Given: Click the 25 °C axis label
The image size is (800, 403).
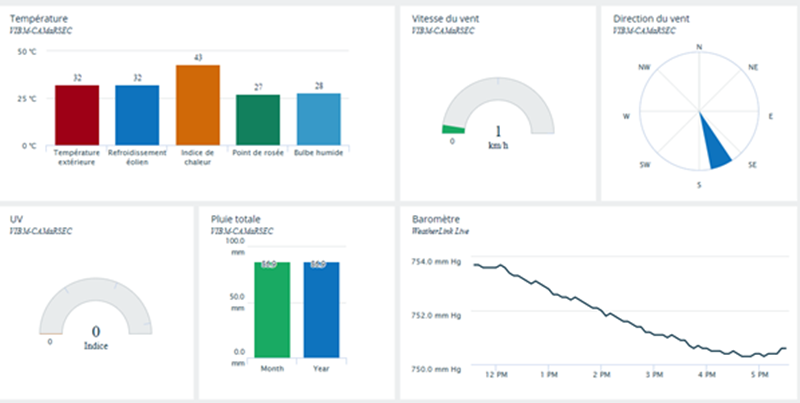Looking at the screenshot, I should [x=28, y=99].
